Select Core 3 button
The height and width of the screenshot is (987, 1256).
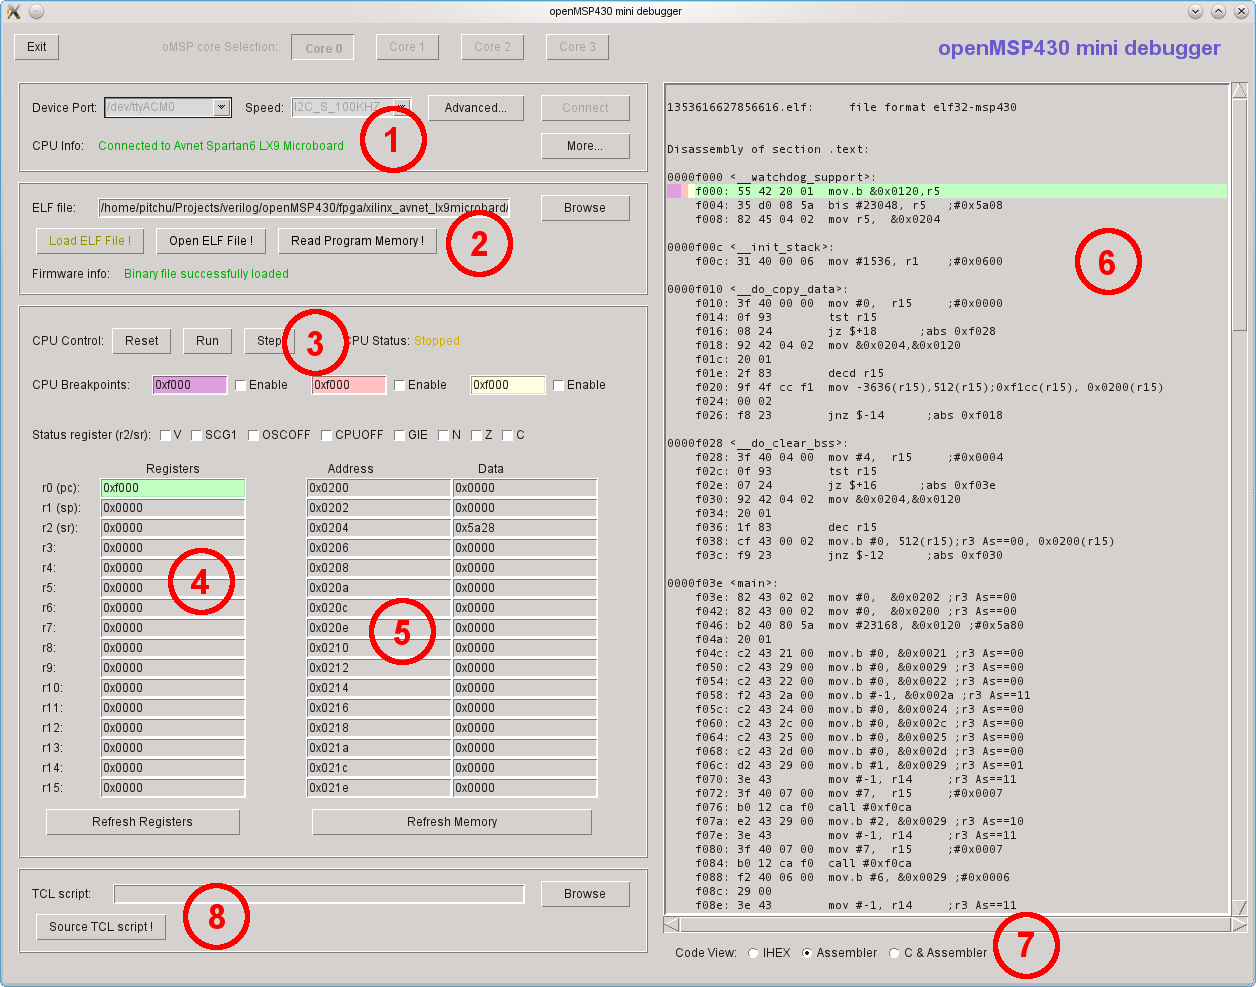[578, 47]
